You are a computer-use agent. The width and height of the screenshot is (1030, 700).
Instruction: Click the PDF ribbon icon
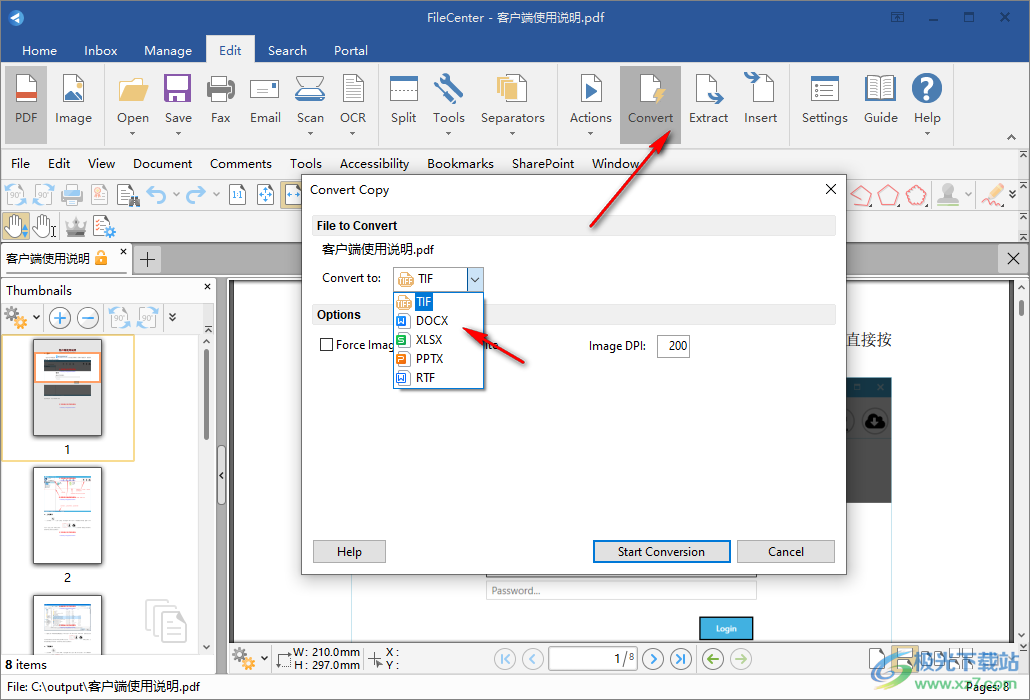tap(26, 89)
